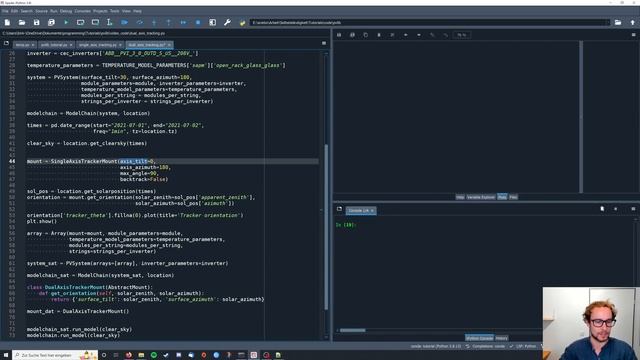Open the Edit menu
The height and width of the screenshot is (360, 640).
[x=14, y=11]
